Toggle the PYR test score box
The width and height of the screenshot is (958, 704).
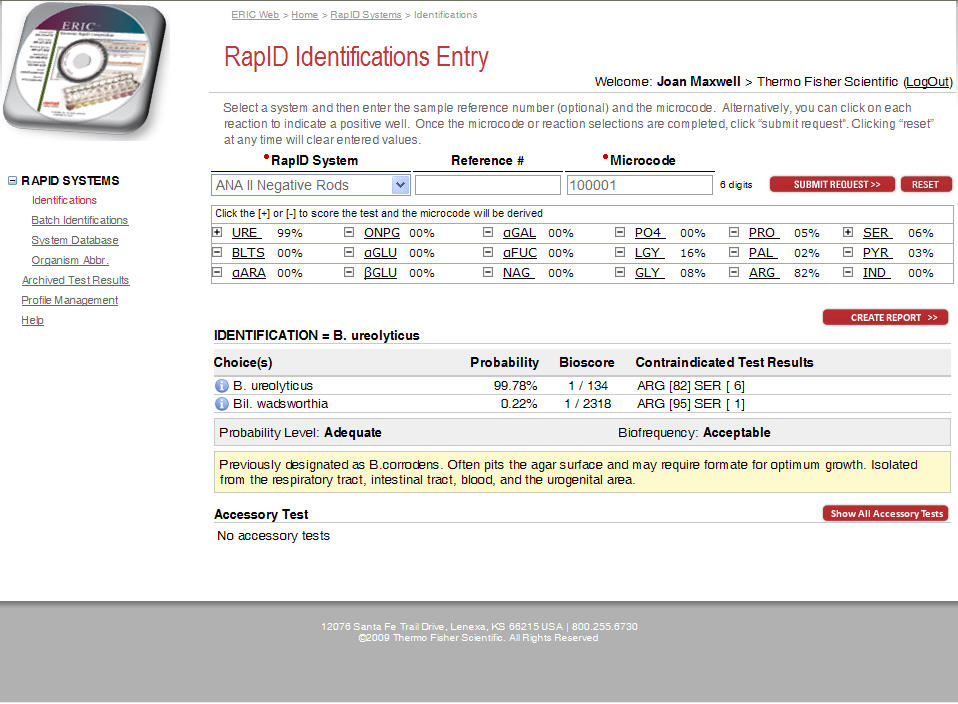pyautogui.click(x=847, y=252)
